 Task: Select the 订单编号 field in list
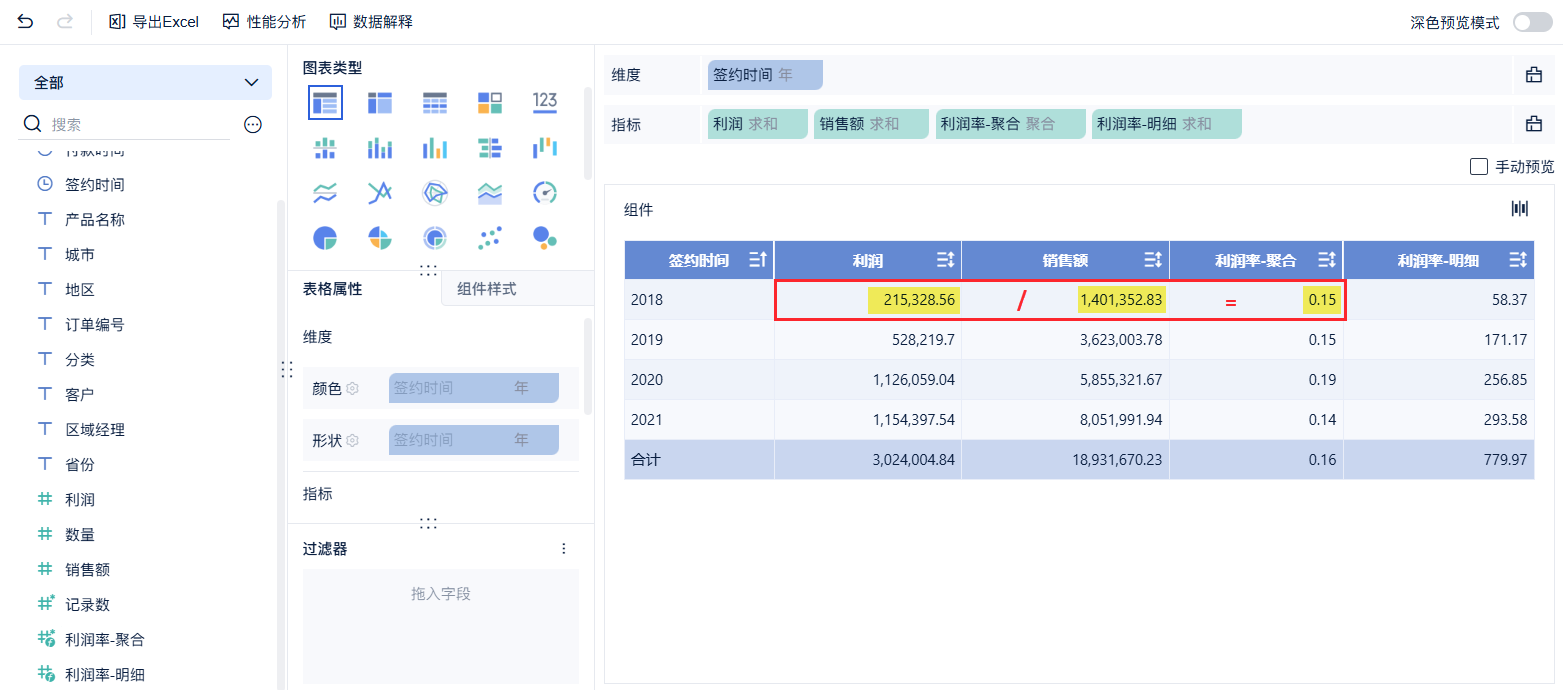pos(95,325)
